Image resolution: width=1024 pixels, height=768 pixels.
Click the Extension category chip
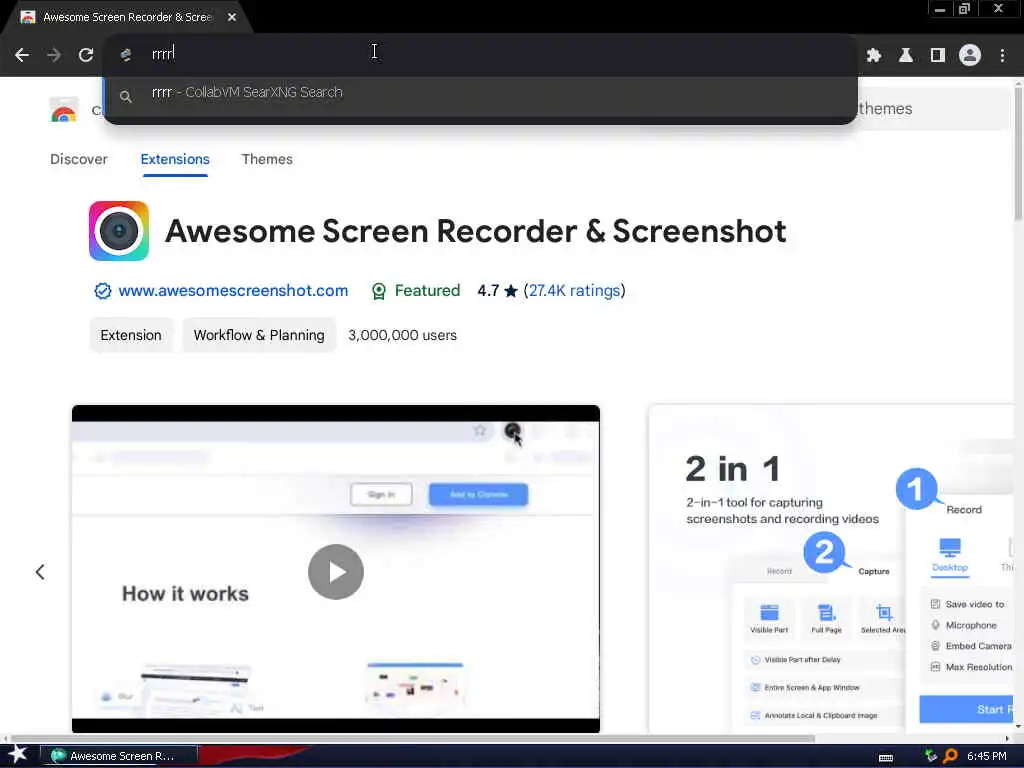[x=131, y=335]
